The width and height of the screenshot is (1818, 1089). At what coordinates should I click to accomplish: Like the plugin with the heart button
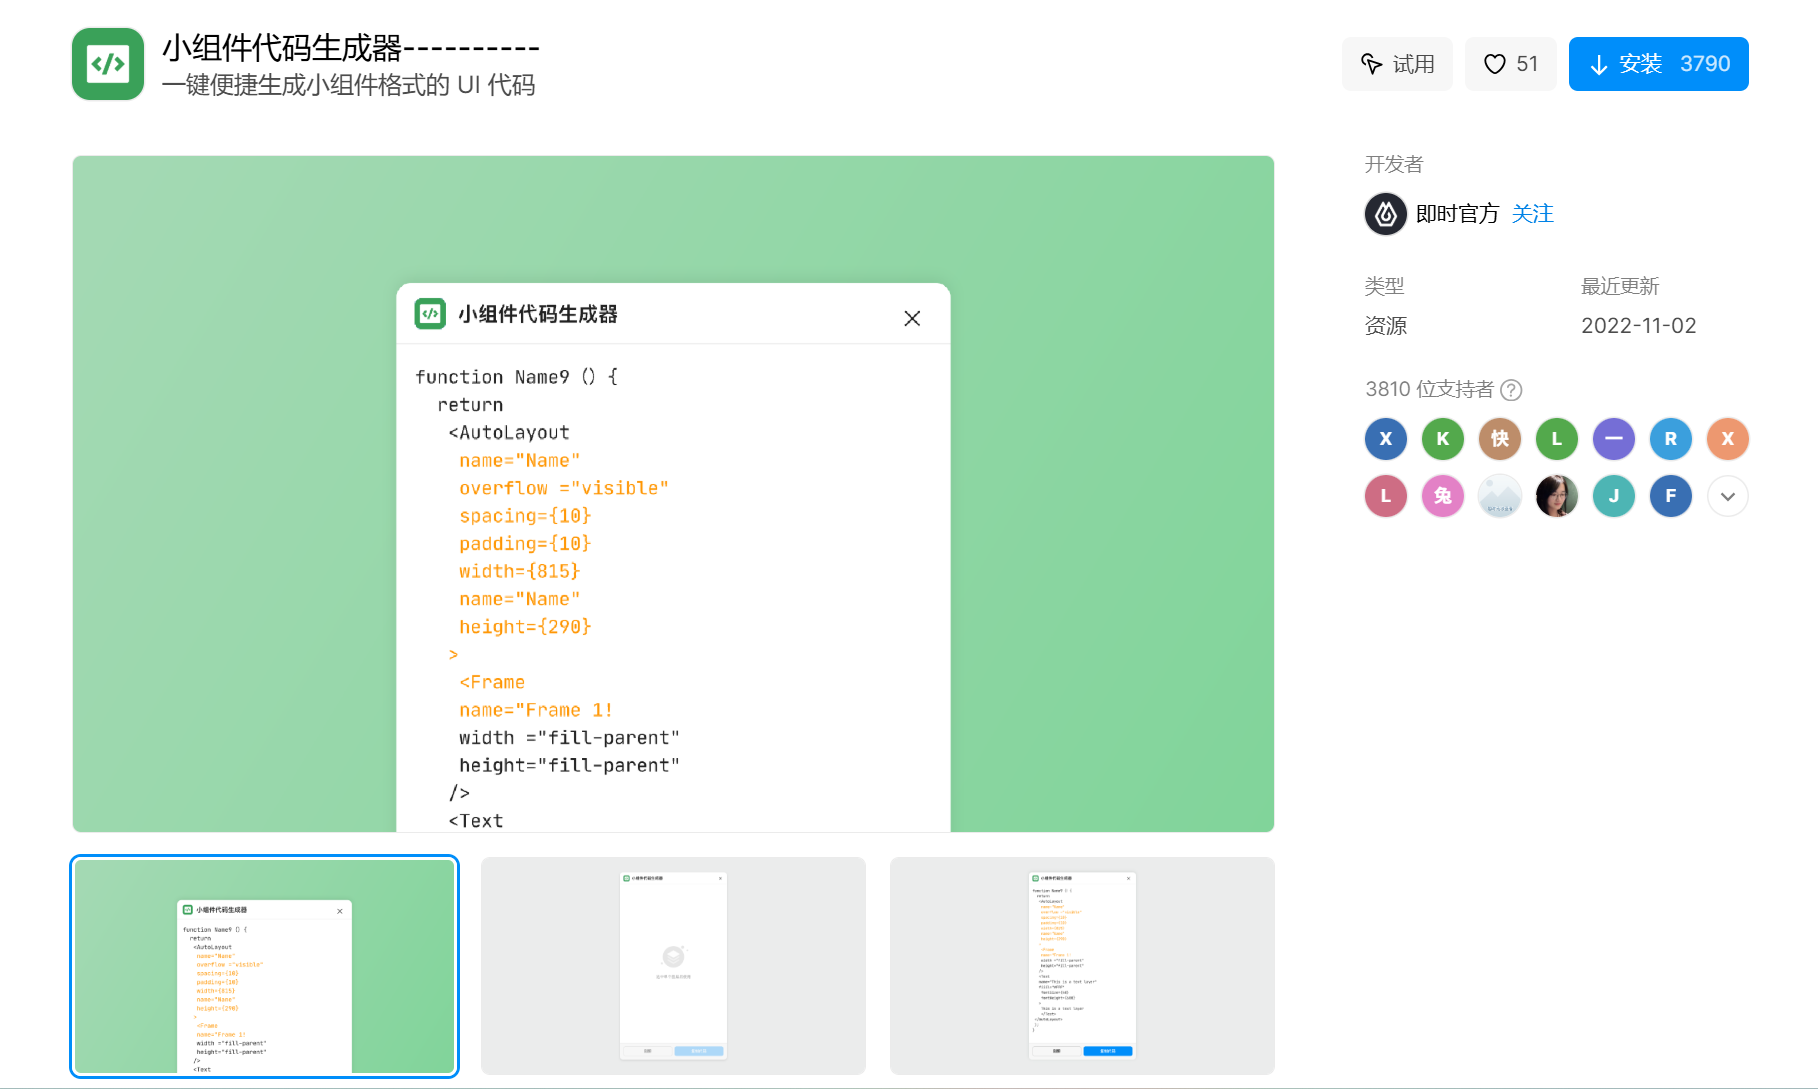(1510, 64)
